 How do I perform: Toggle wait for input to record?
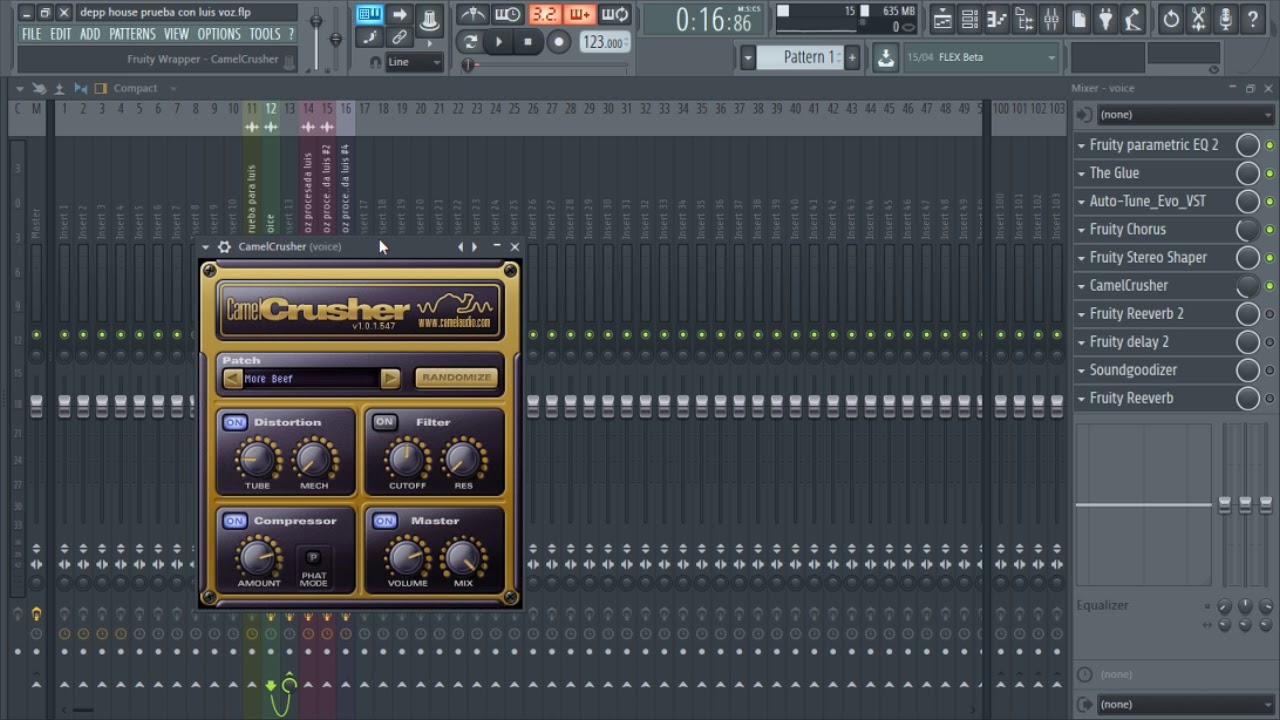coord(508,15)
